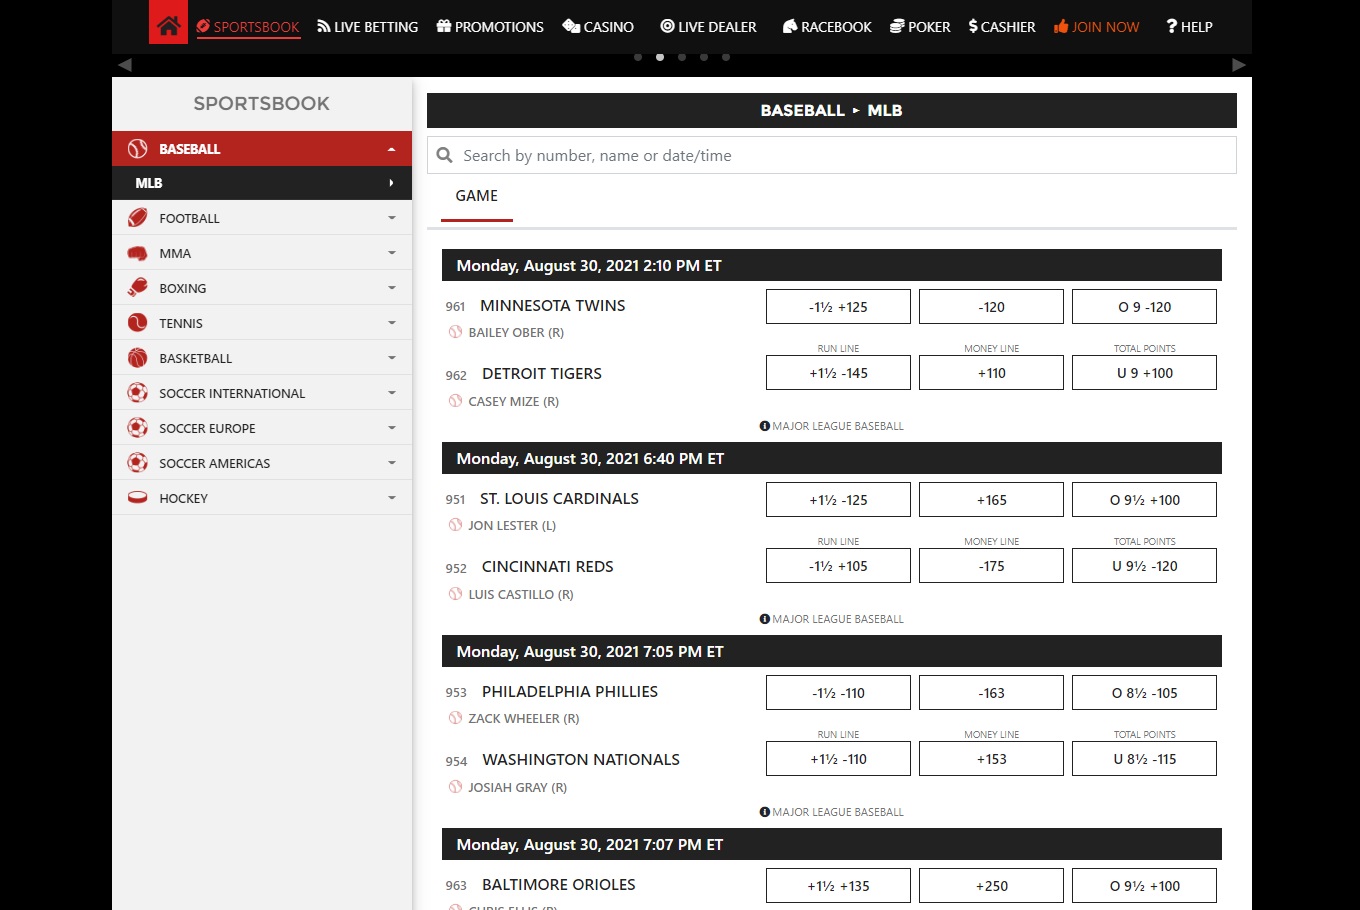
Task: Bet Cincinnati Reds run line -1½ +105
Action: pyautogui.click(x=838, y=566)
